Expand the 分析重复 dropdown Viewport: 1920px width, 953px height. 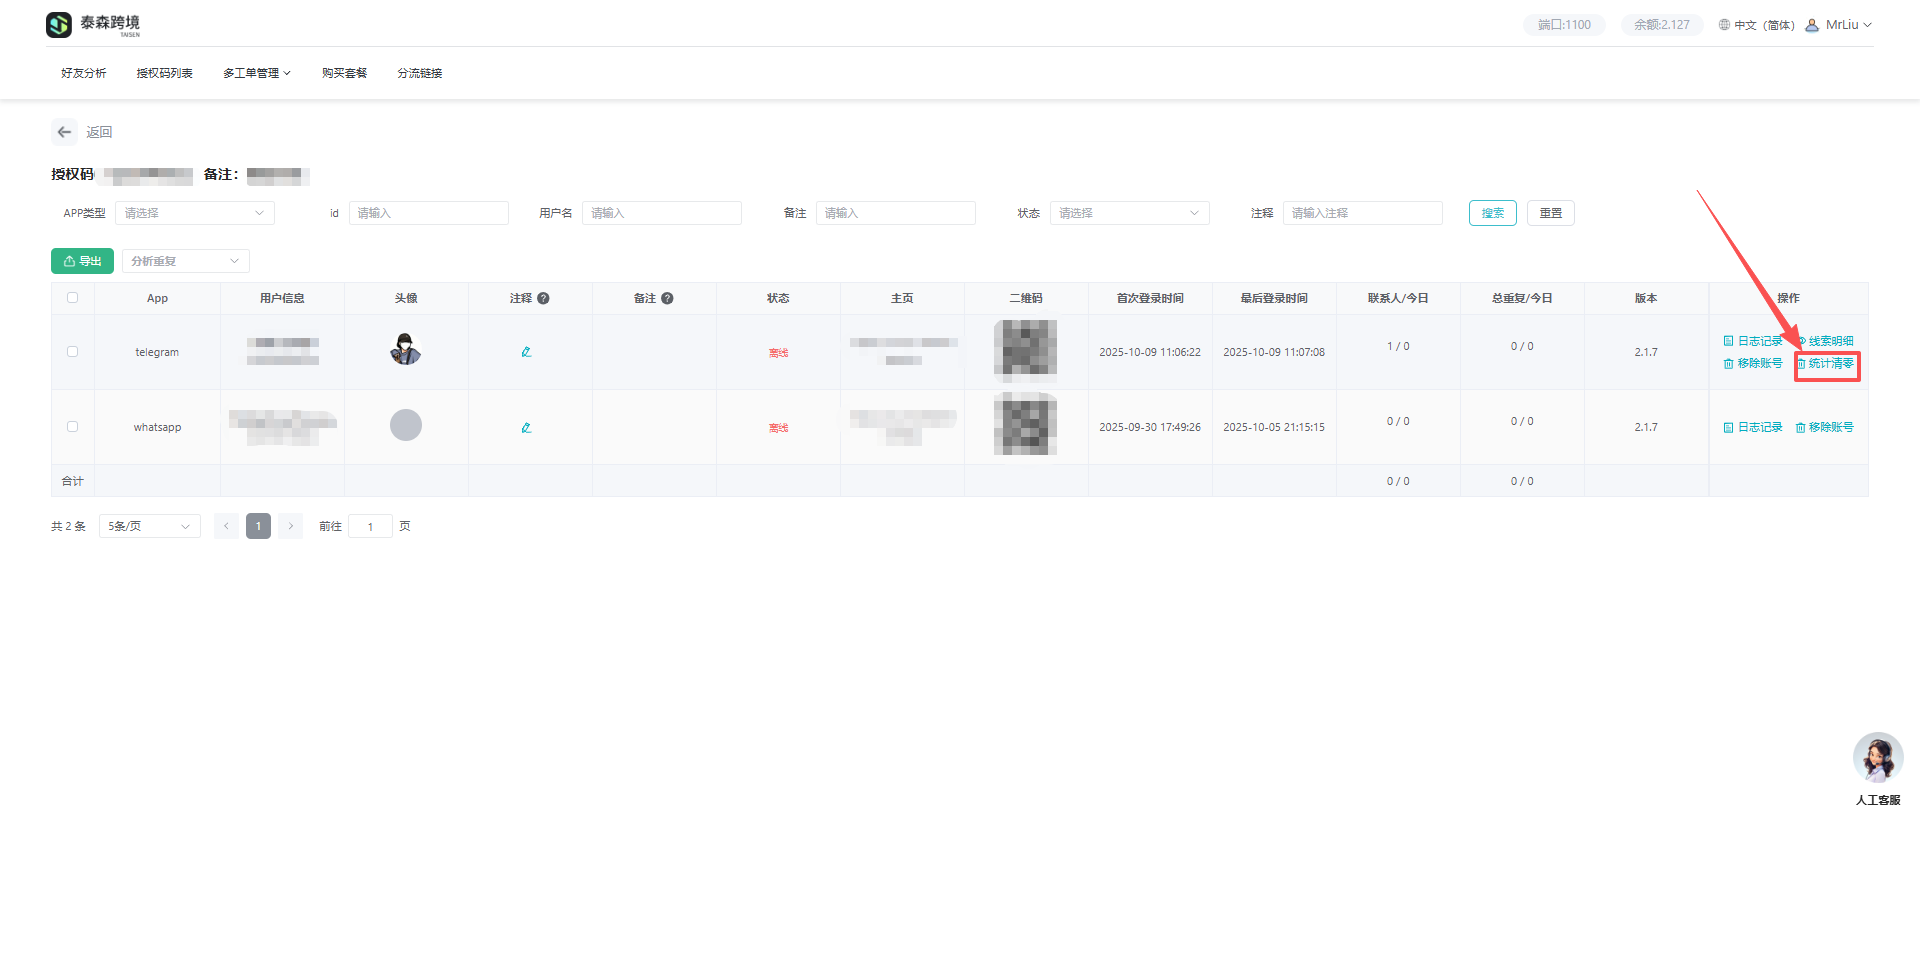[x=185, y=261]
